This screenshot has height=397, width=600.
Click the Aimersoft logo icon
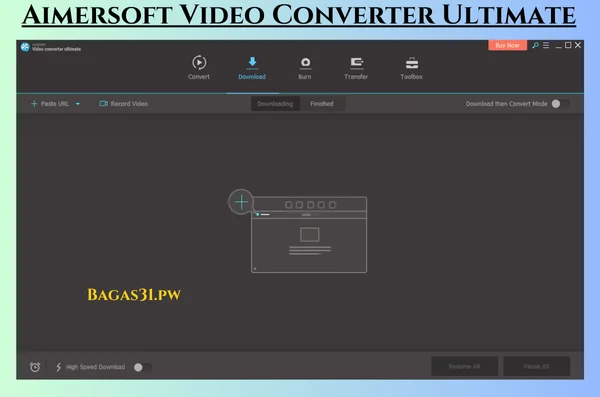[25, 47]
